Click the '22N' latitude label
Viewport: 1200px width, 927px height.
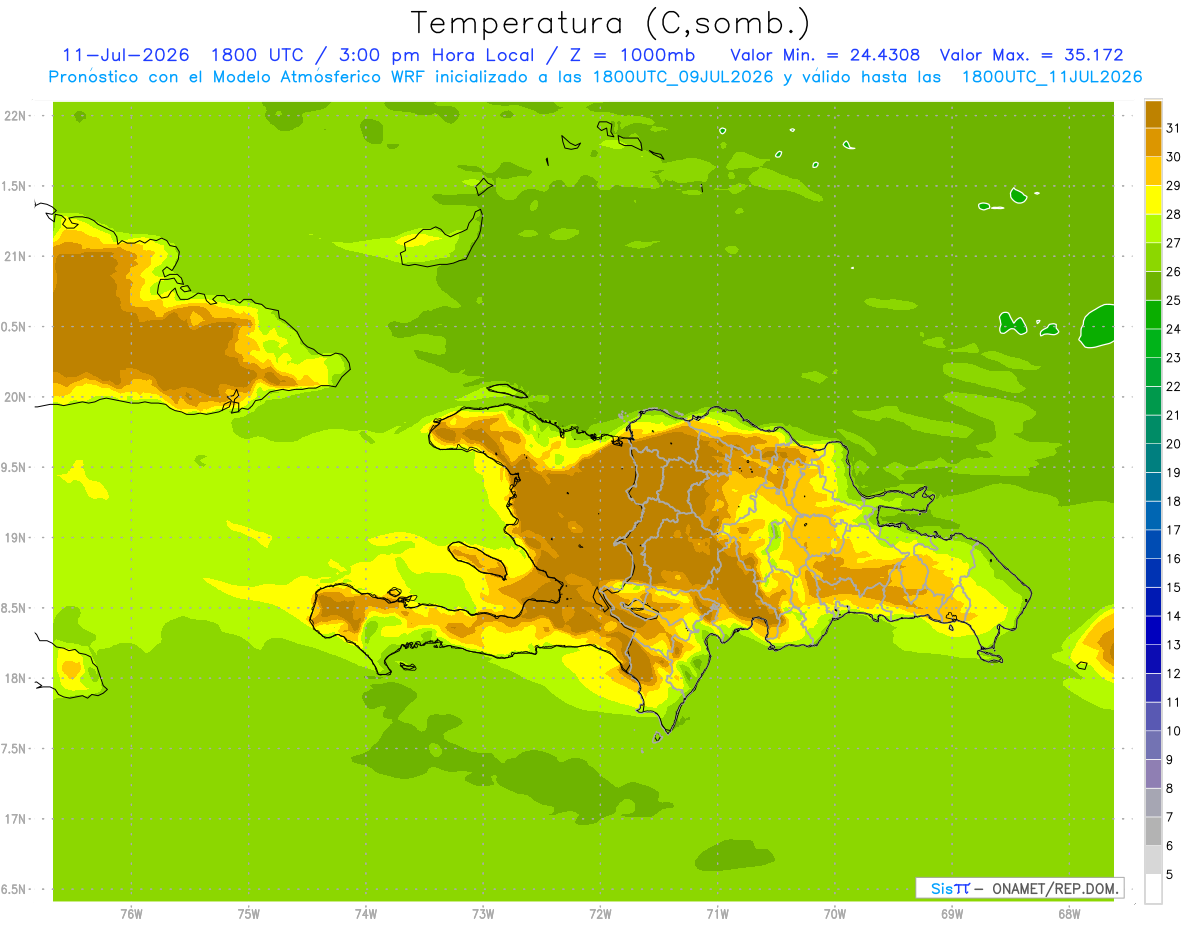pos(17,116)
